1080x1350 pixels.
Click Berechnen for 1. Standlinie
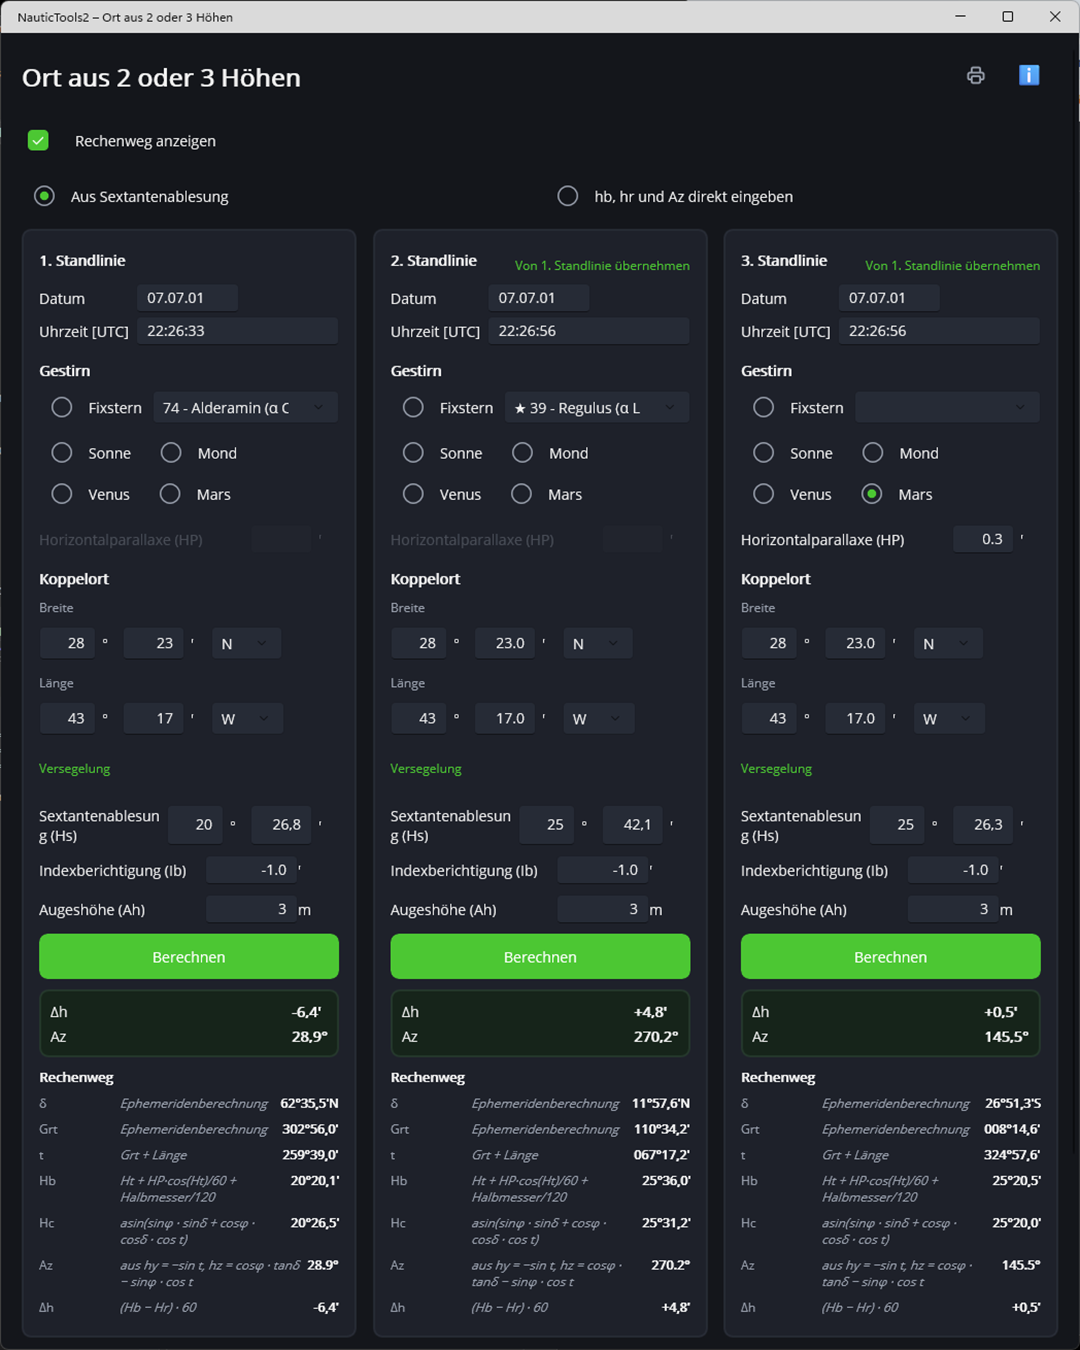point(189,957)
